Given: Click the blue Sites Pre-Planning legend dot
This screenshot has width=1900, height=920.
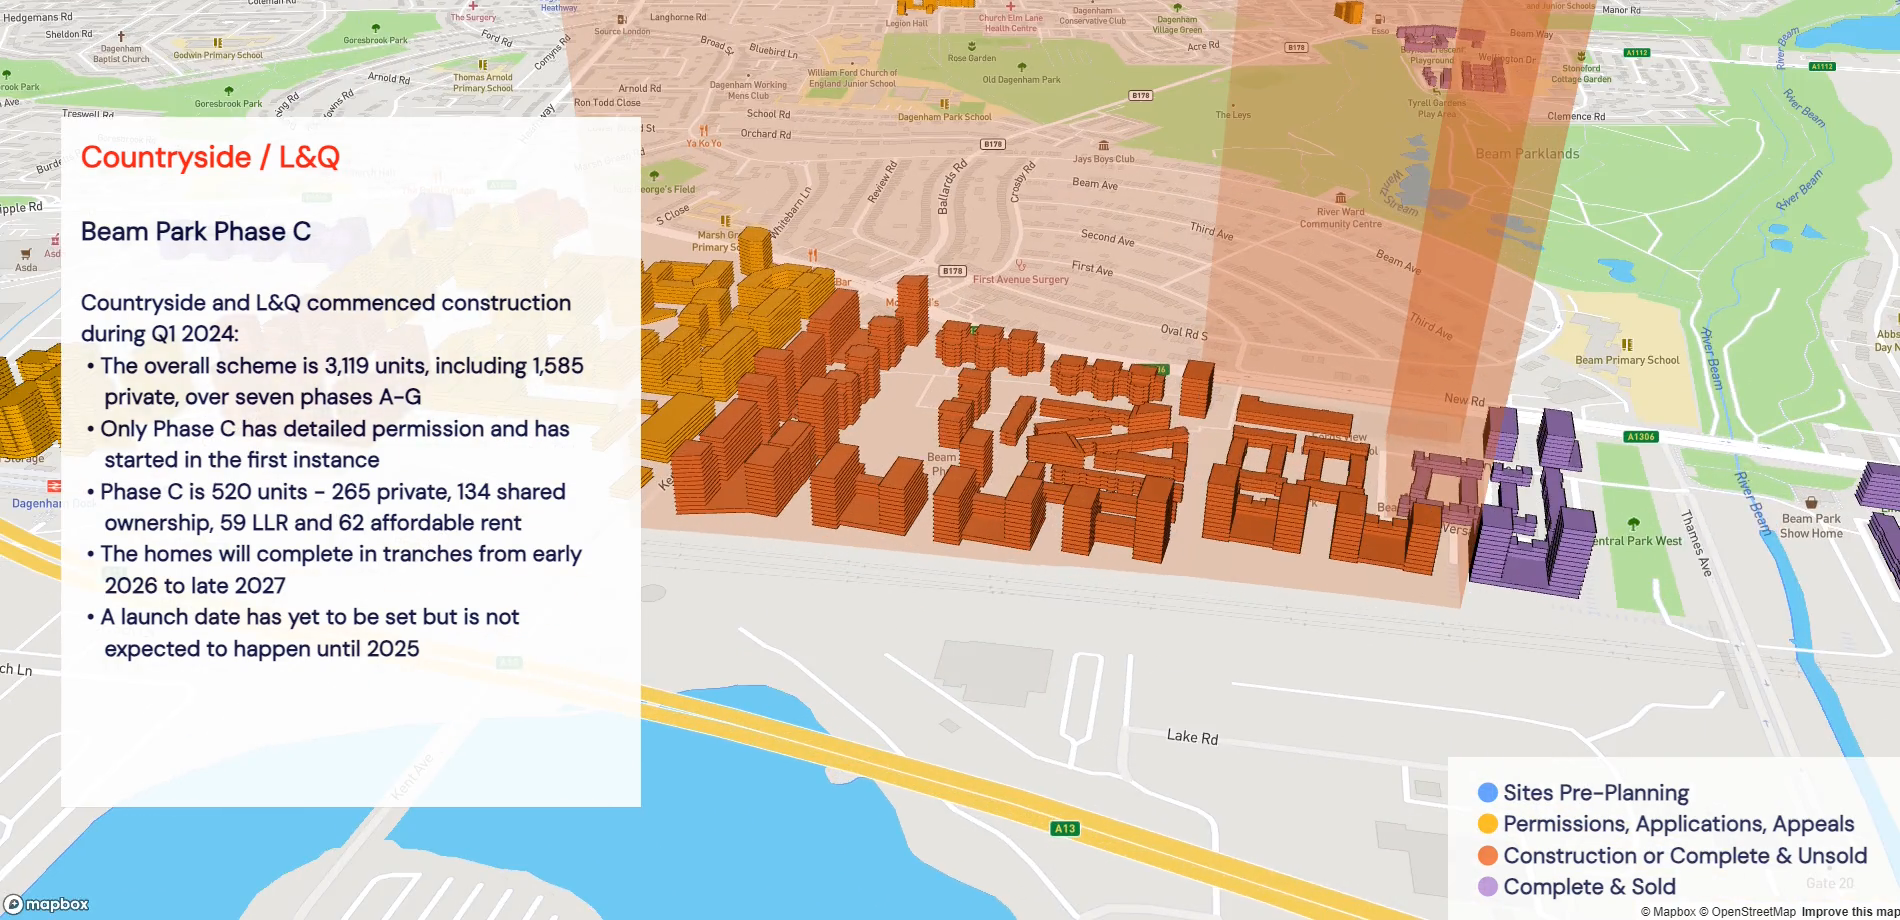Looking at the screenshot, I should (x=1488, y=793).
